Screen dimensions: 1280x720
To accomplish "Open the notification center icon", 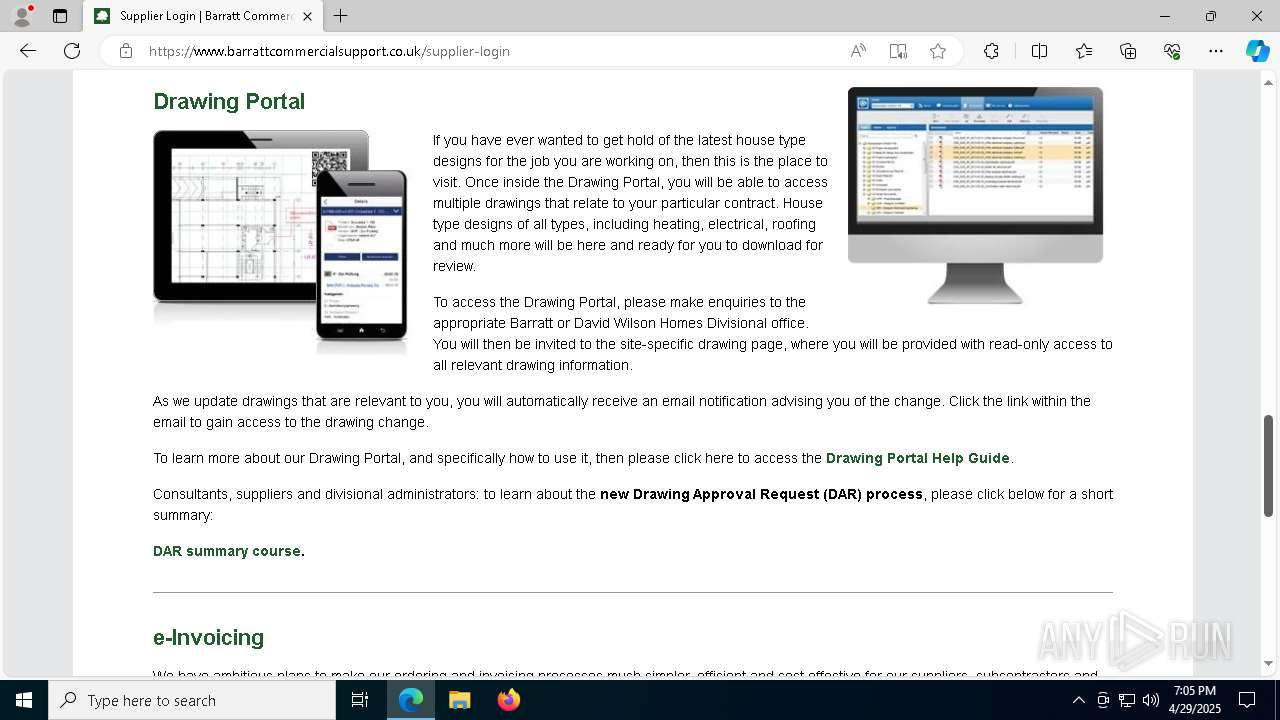I will tap(1247, 700).
